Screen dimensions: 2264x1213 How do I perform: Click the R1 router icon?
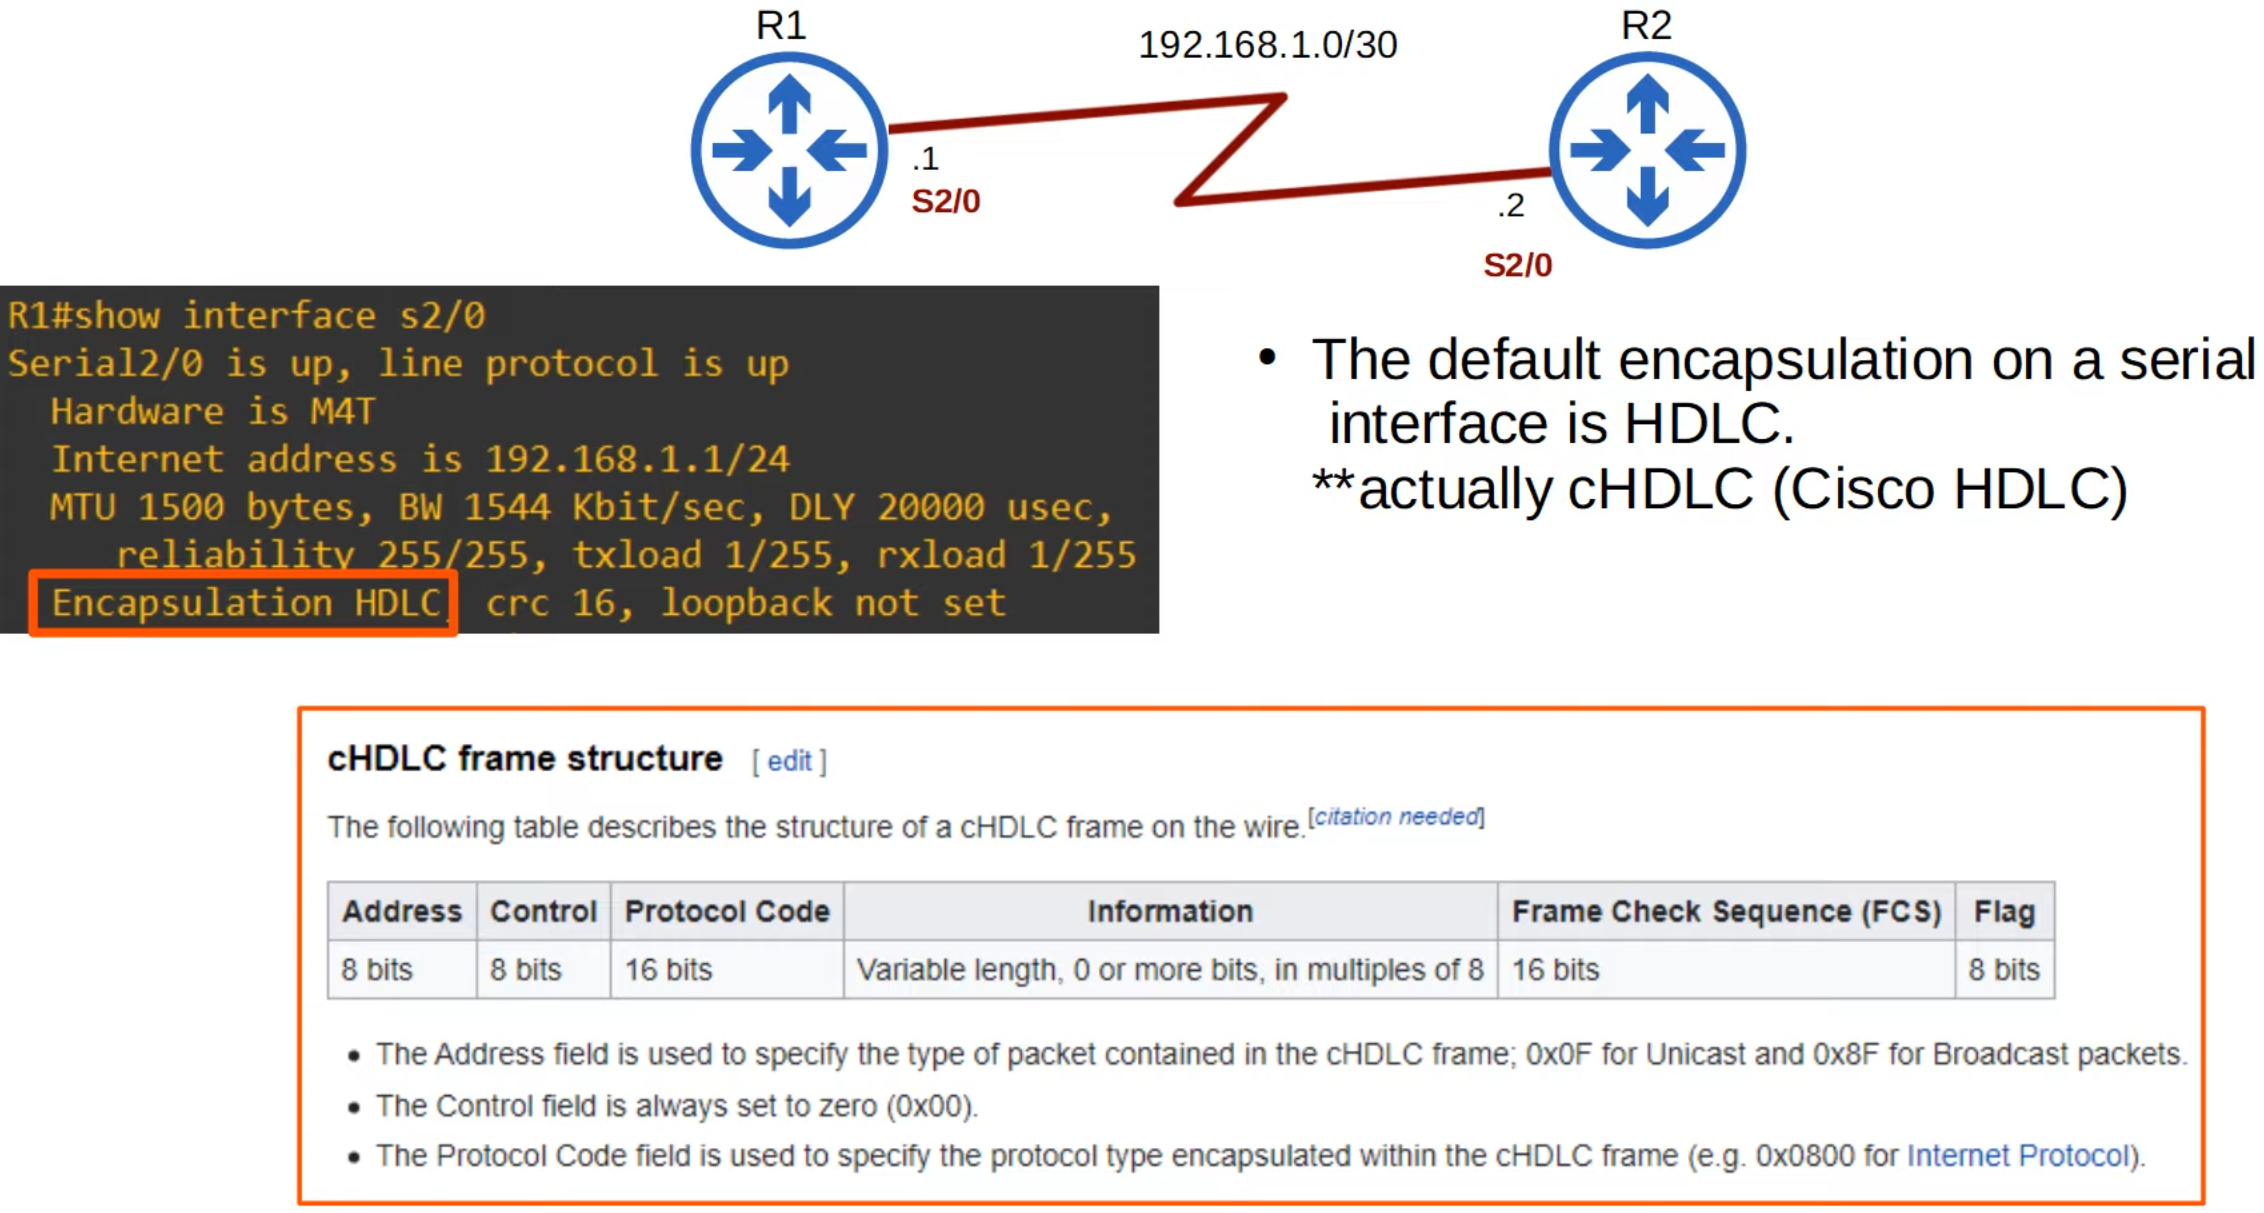point(789,150)
